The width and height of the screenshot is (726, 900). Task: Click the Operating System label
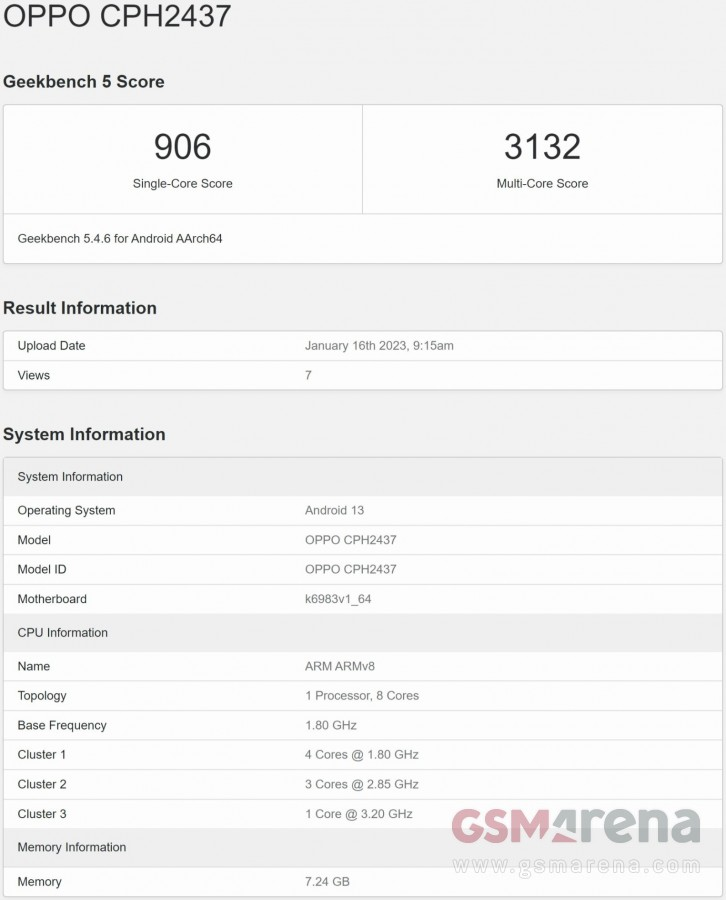[x=66, y=510]
